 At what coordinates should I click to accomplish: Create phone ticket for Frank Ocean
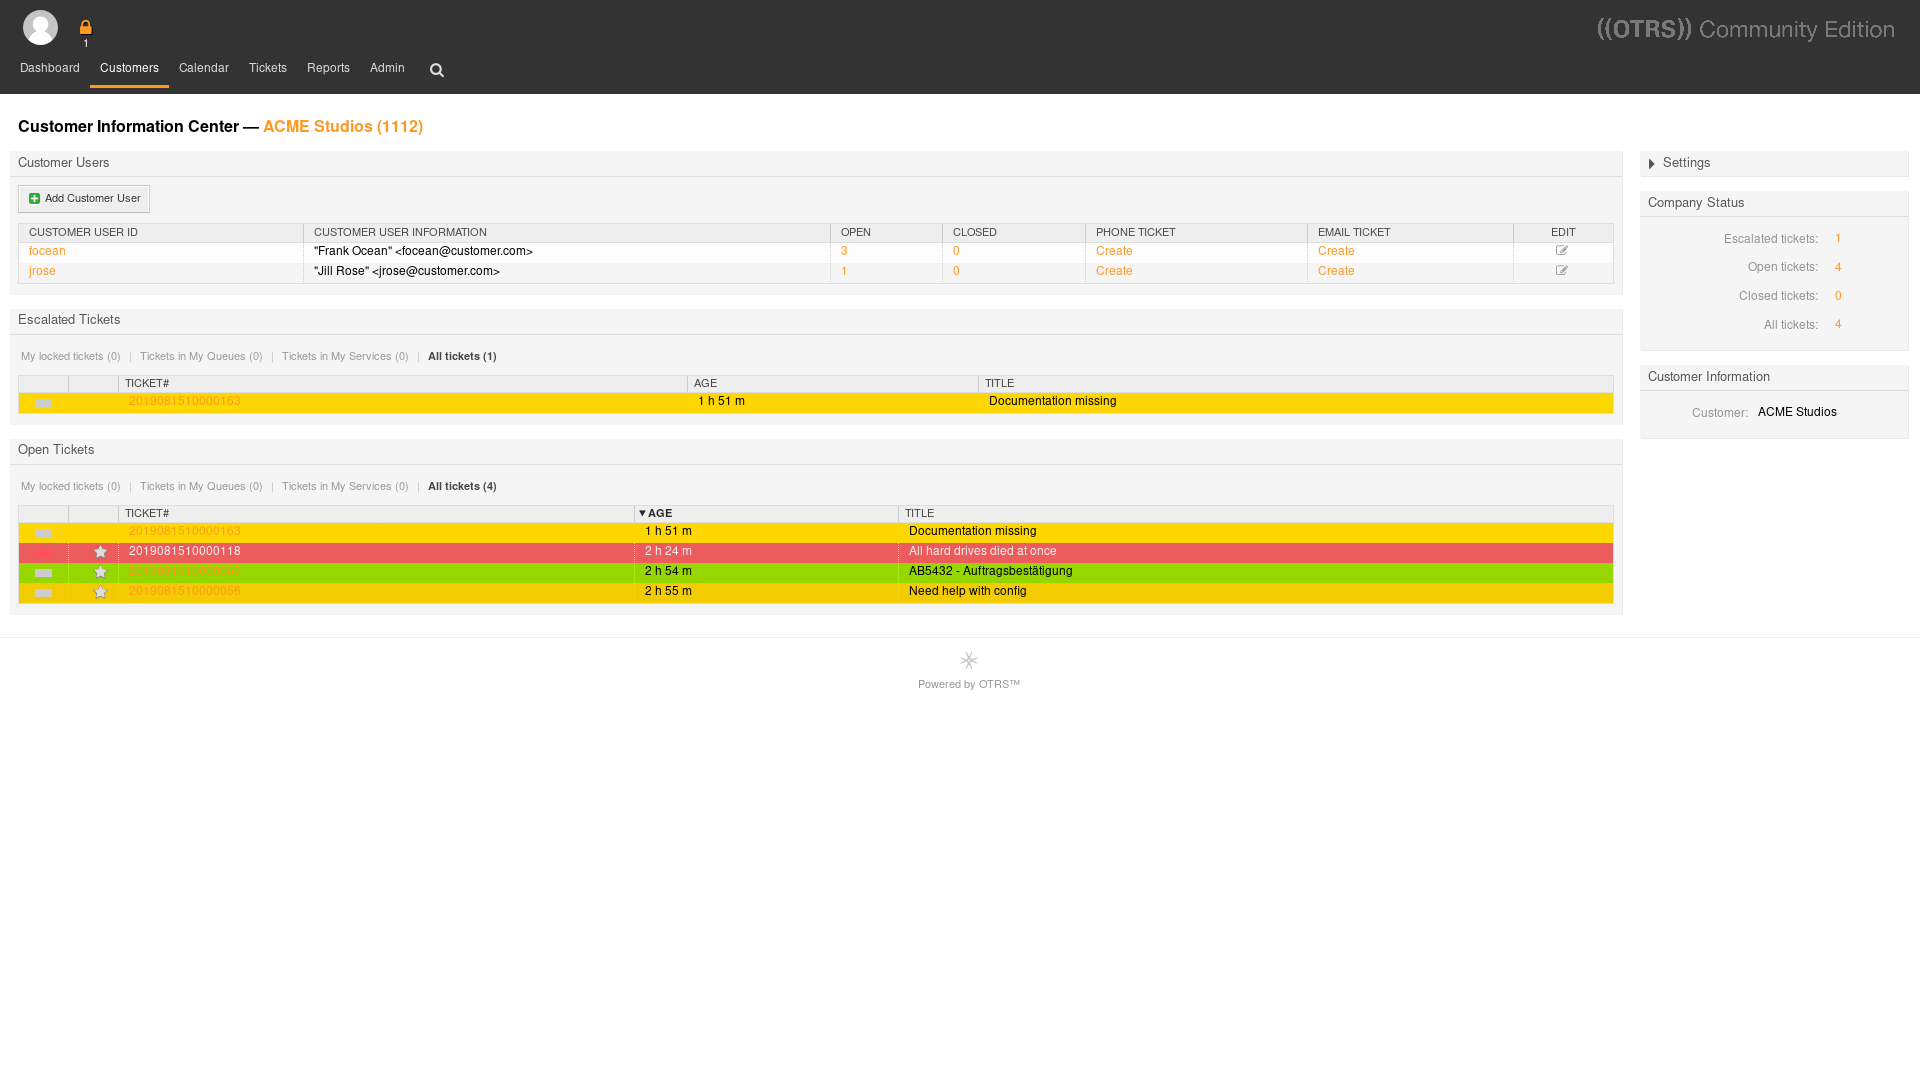point(1114,252)
